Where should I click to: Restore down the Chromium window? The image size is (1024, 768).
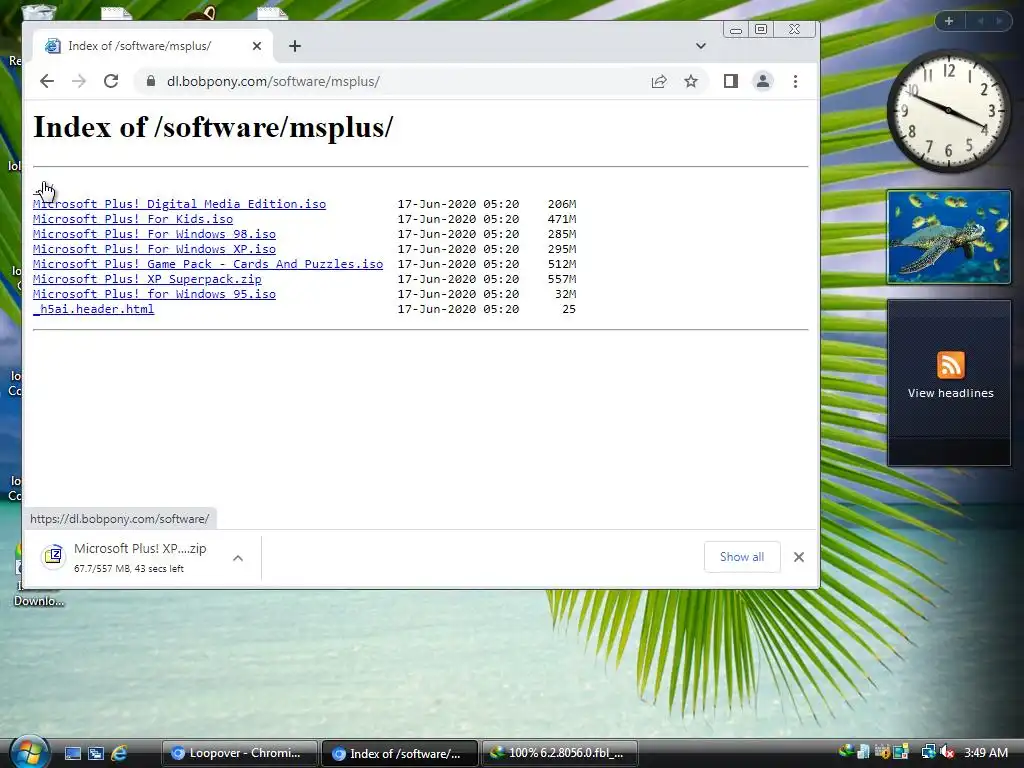pos(761,29)
